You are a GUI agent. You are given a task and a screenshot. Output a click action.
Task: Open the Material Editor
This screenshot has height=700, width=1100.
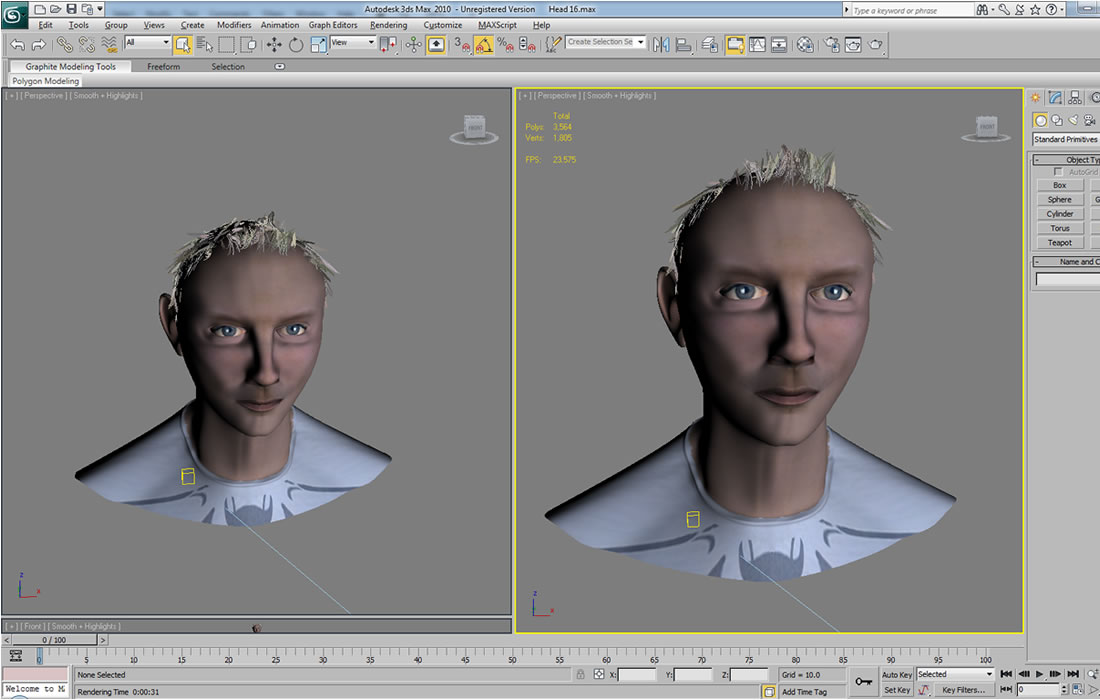805,45
